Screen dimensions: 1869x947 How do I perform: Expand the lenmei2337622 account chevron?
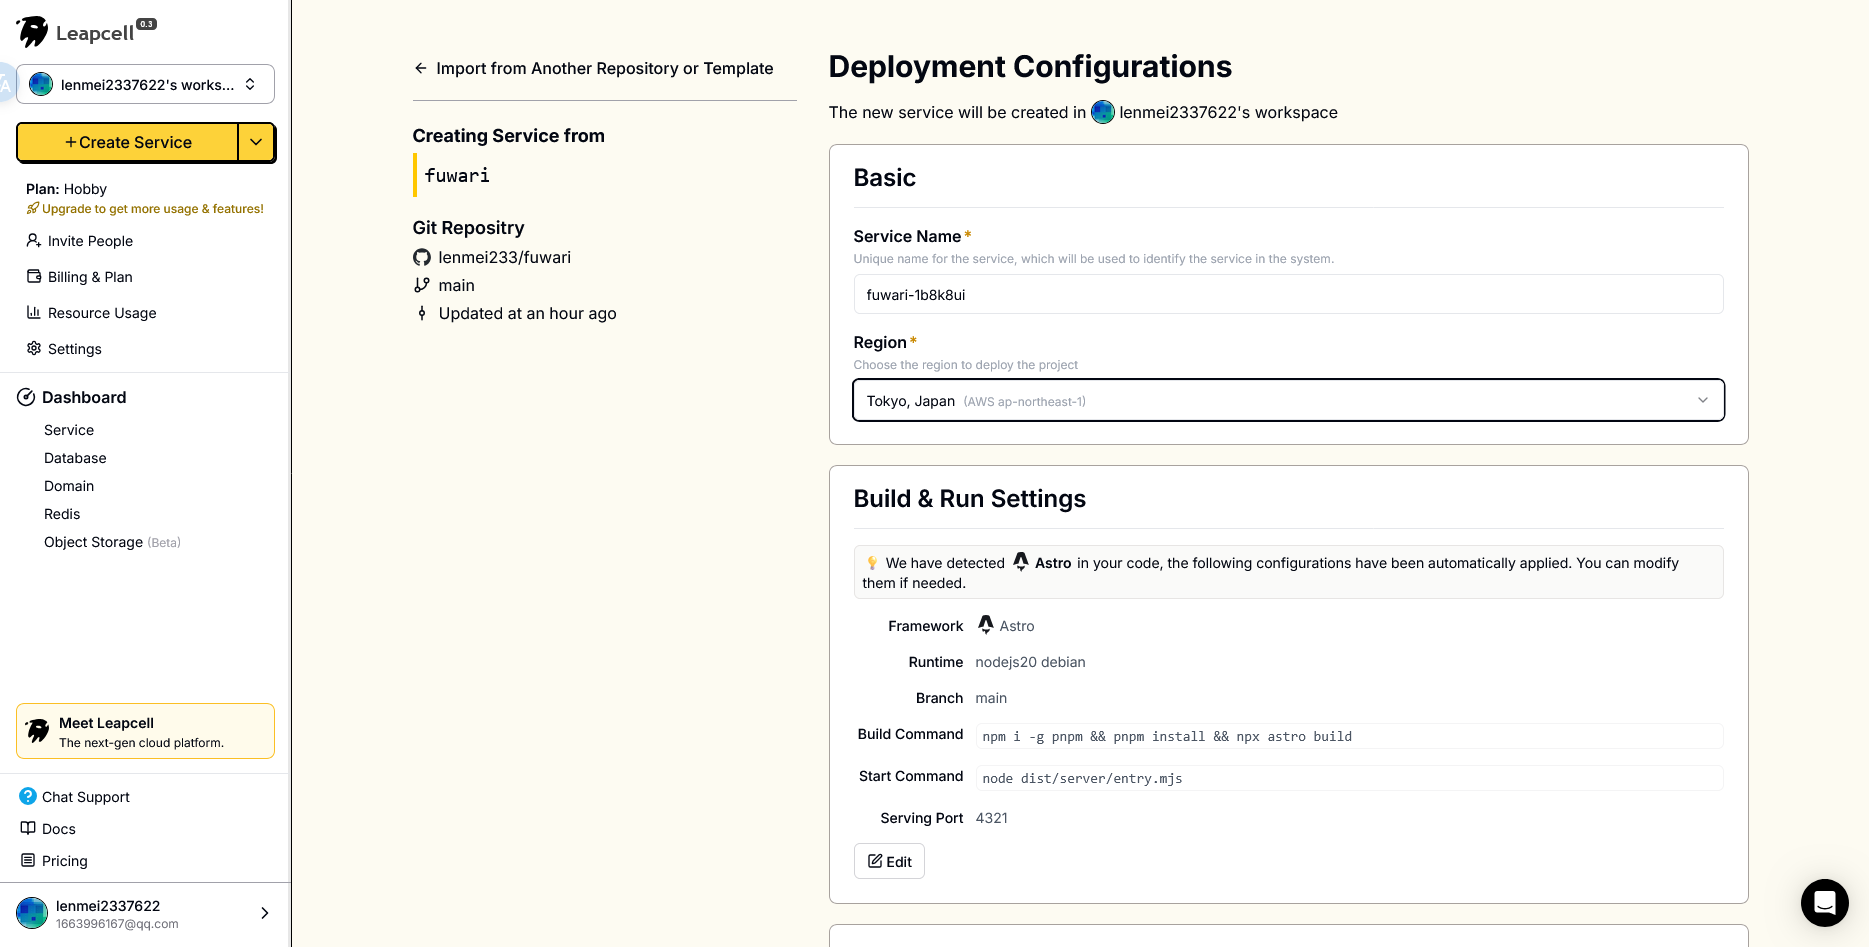tap(264, 913)
